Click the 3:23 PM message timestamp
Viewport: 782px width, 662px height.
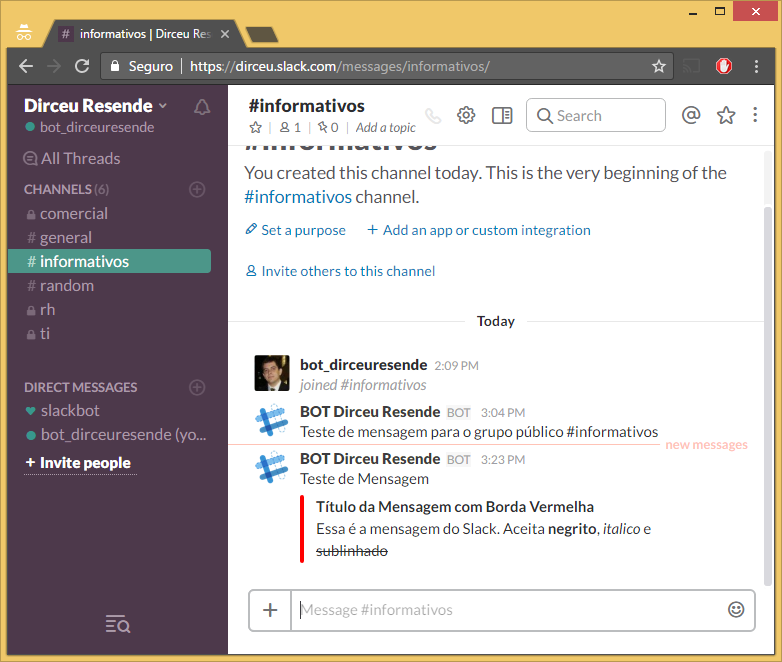tap(503, 459)
